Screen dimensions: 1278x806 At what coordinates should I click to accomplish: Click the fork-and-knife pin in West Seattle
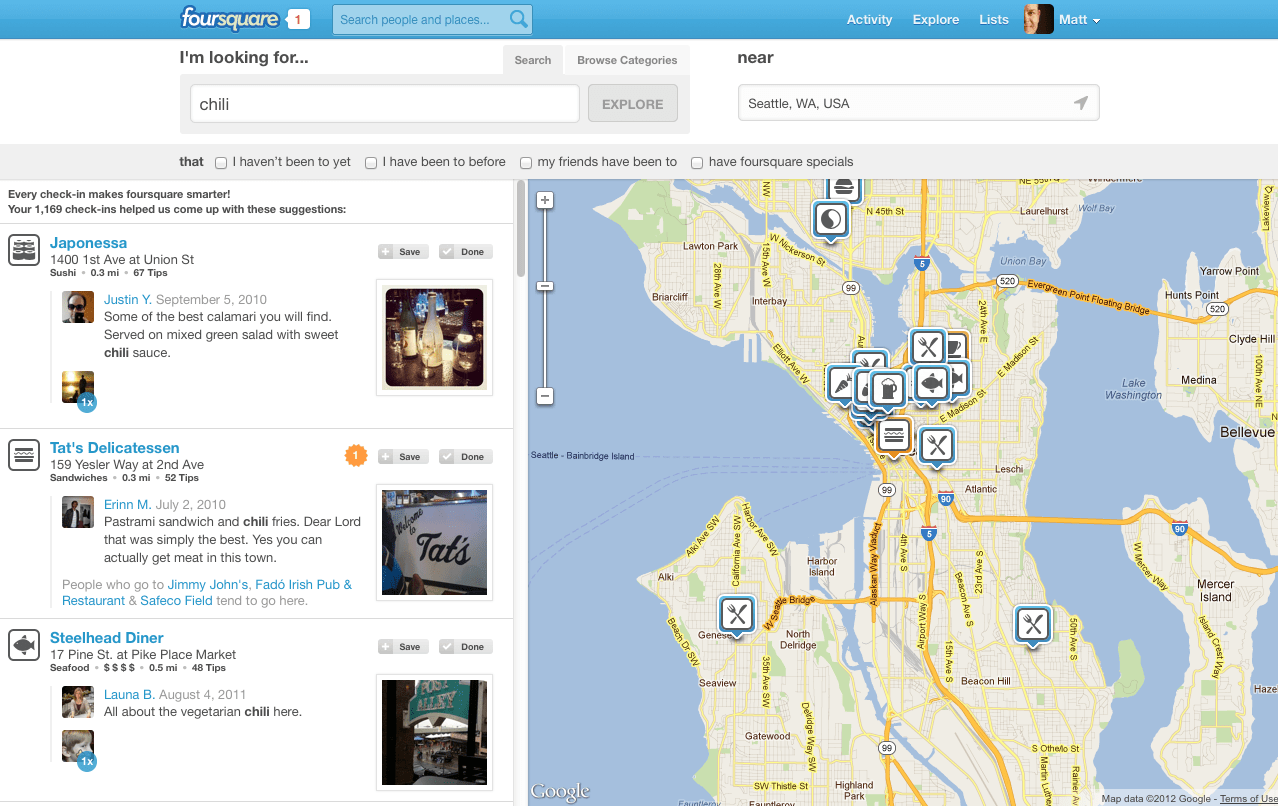(737, 614)
